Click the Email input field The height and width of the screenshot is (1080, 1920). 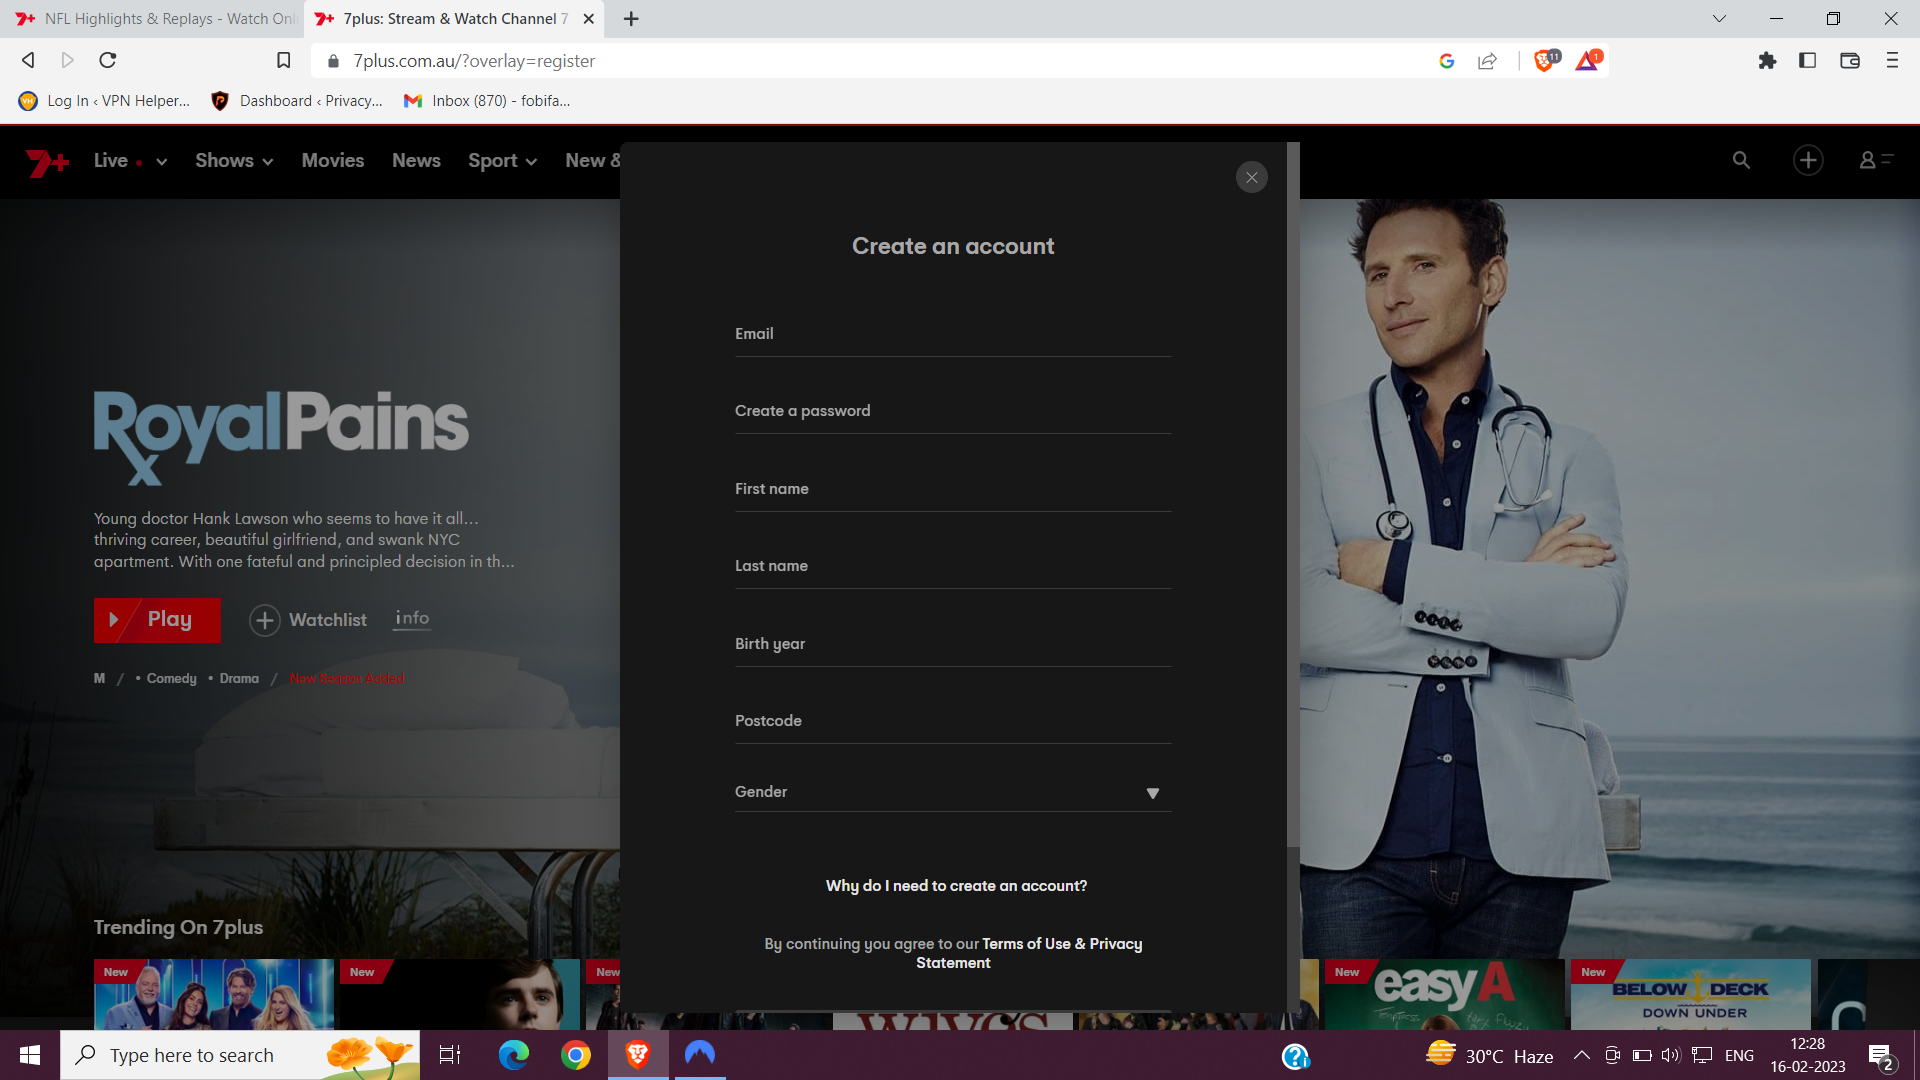953,334
